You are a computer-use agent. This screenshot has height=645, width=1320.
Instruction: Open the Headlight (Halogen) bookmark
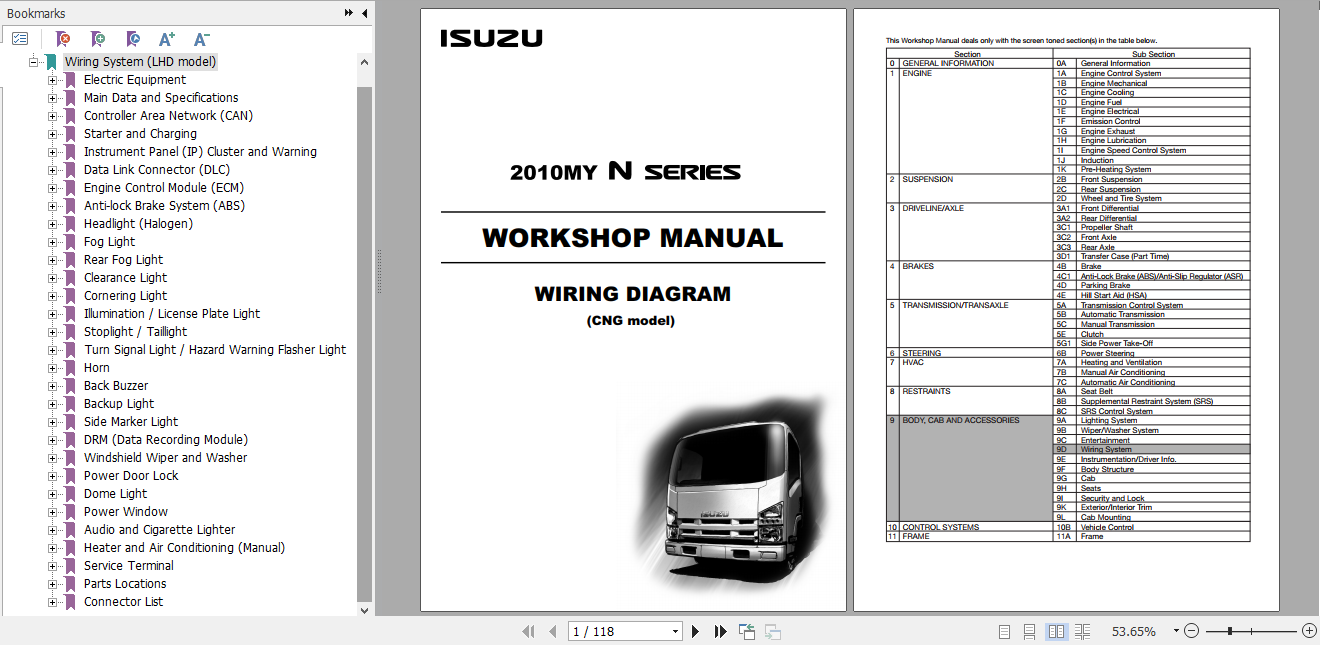click(x=138, y=224)
